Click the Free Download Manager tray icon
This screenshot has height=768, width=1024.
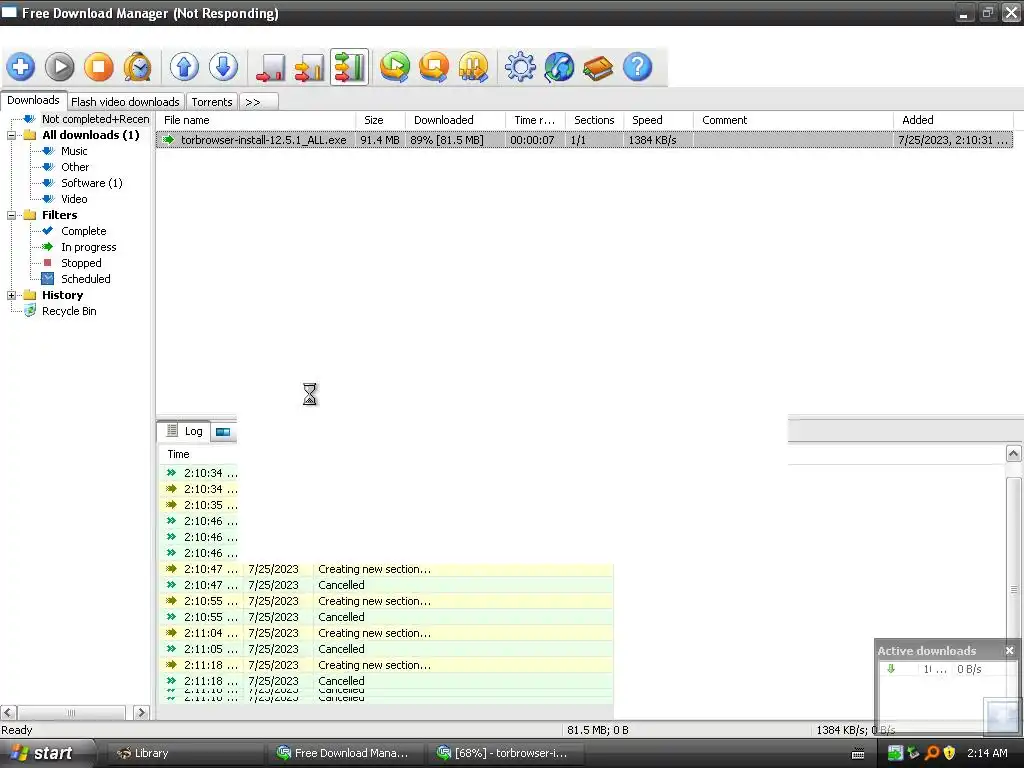click(895, 753)
